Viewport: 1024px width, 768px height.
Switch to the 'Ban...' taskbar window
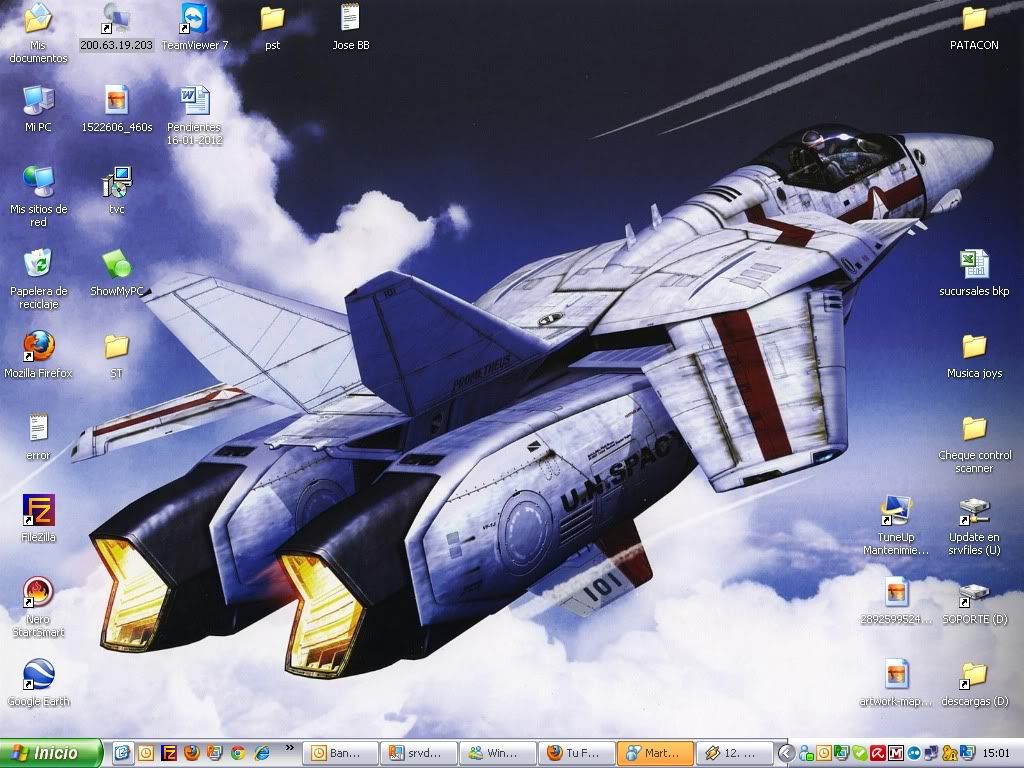342,753
